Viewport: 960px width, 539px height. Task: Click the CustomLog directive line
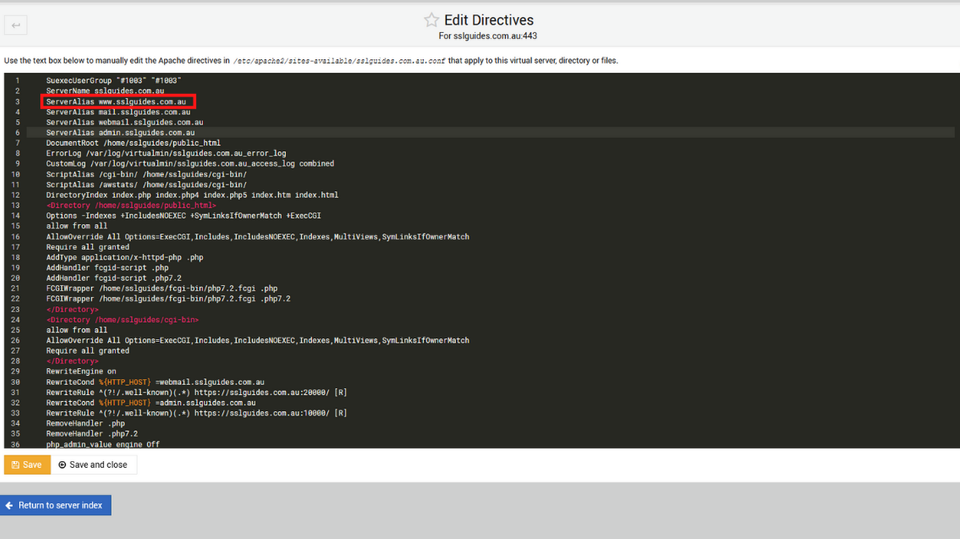click(190, 163)
